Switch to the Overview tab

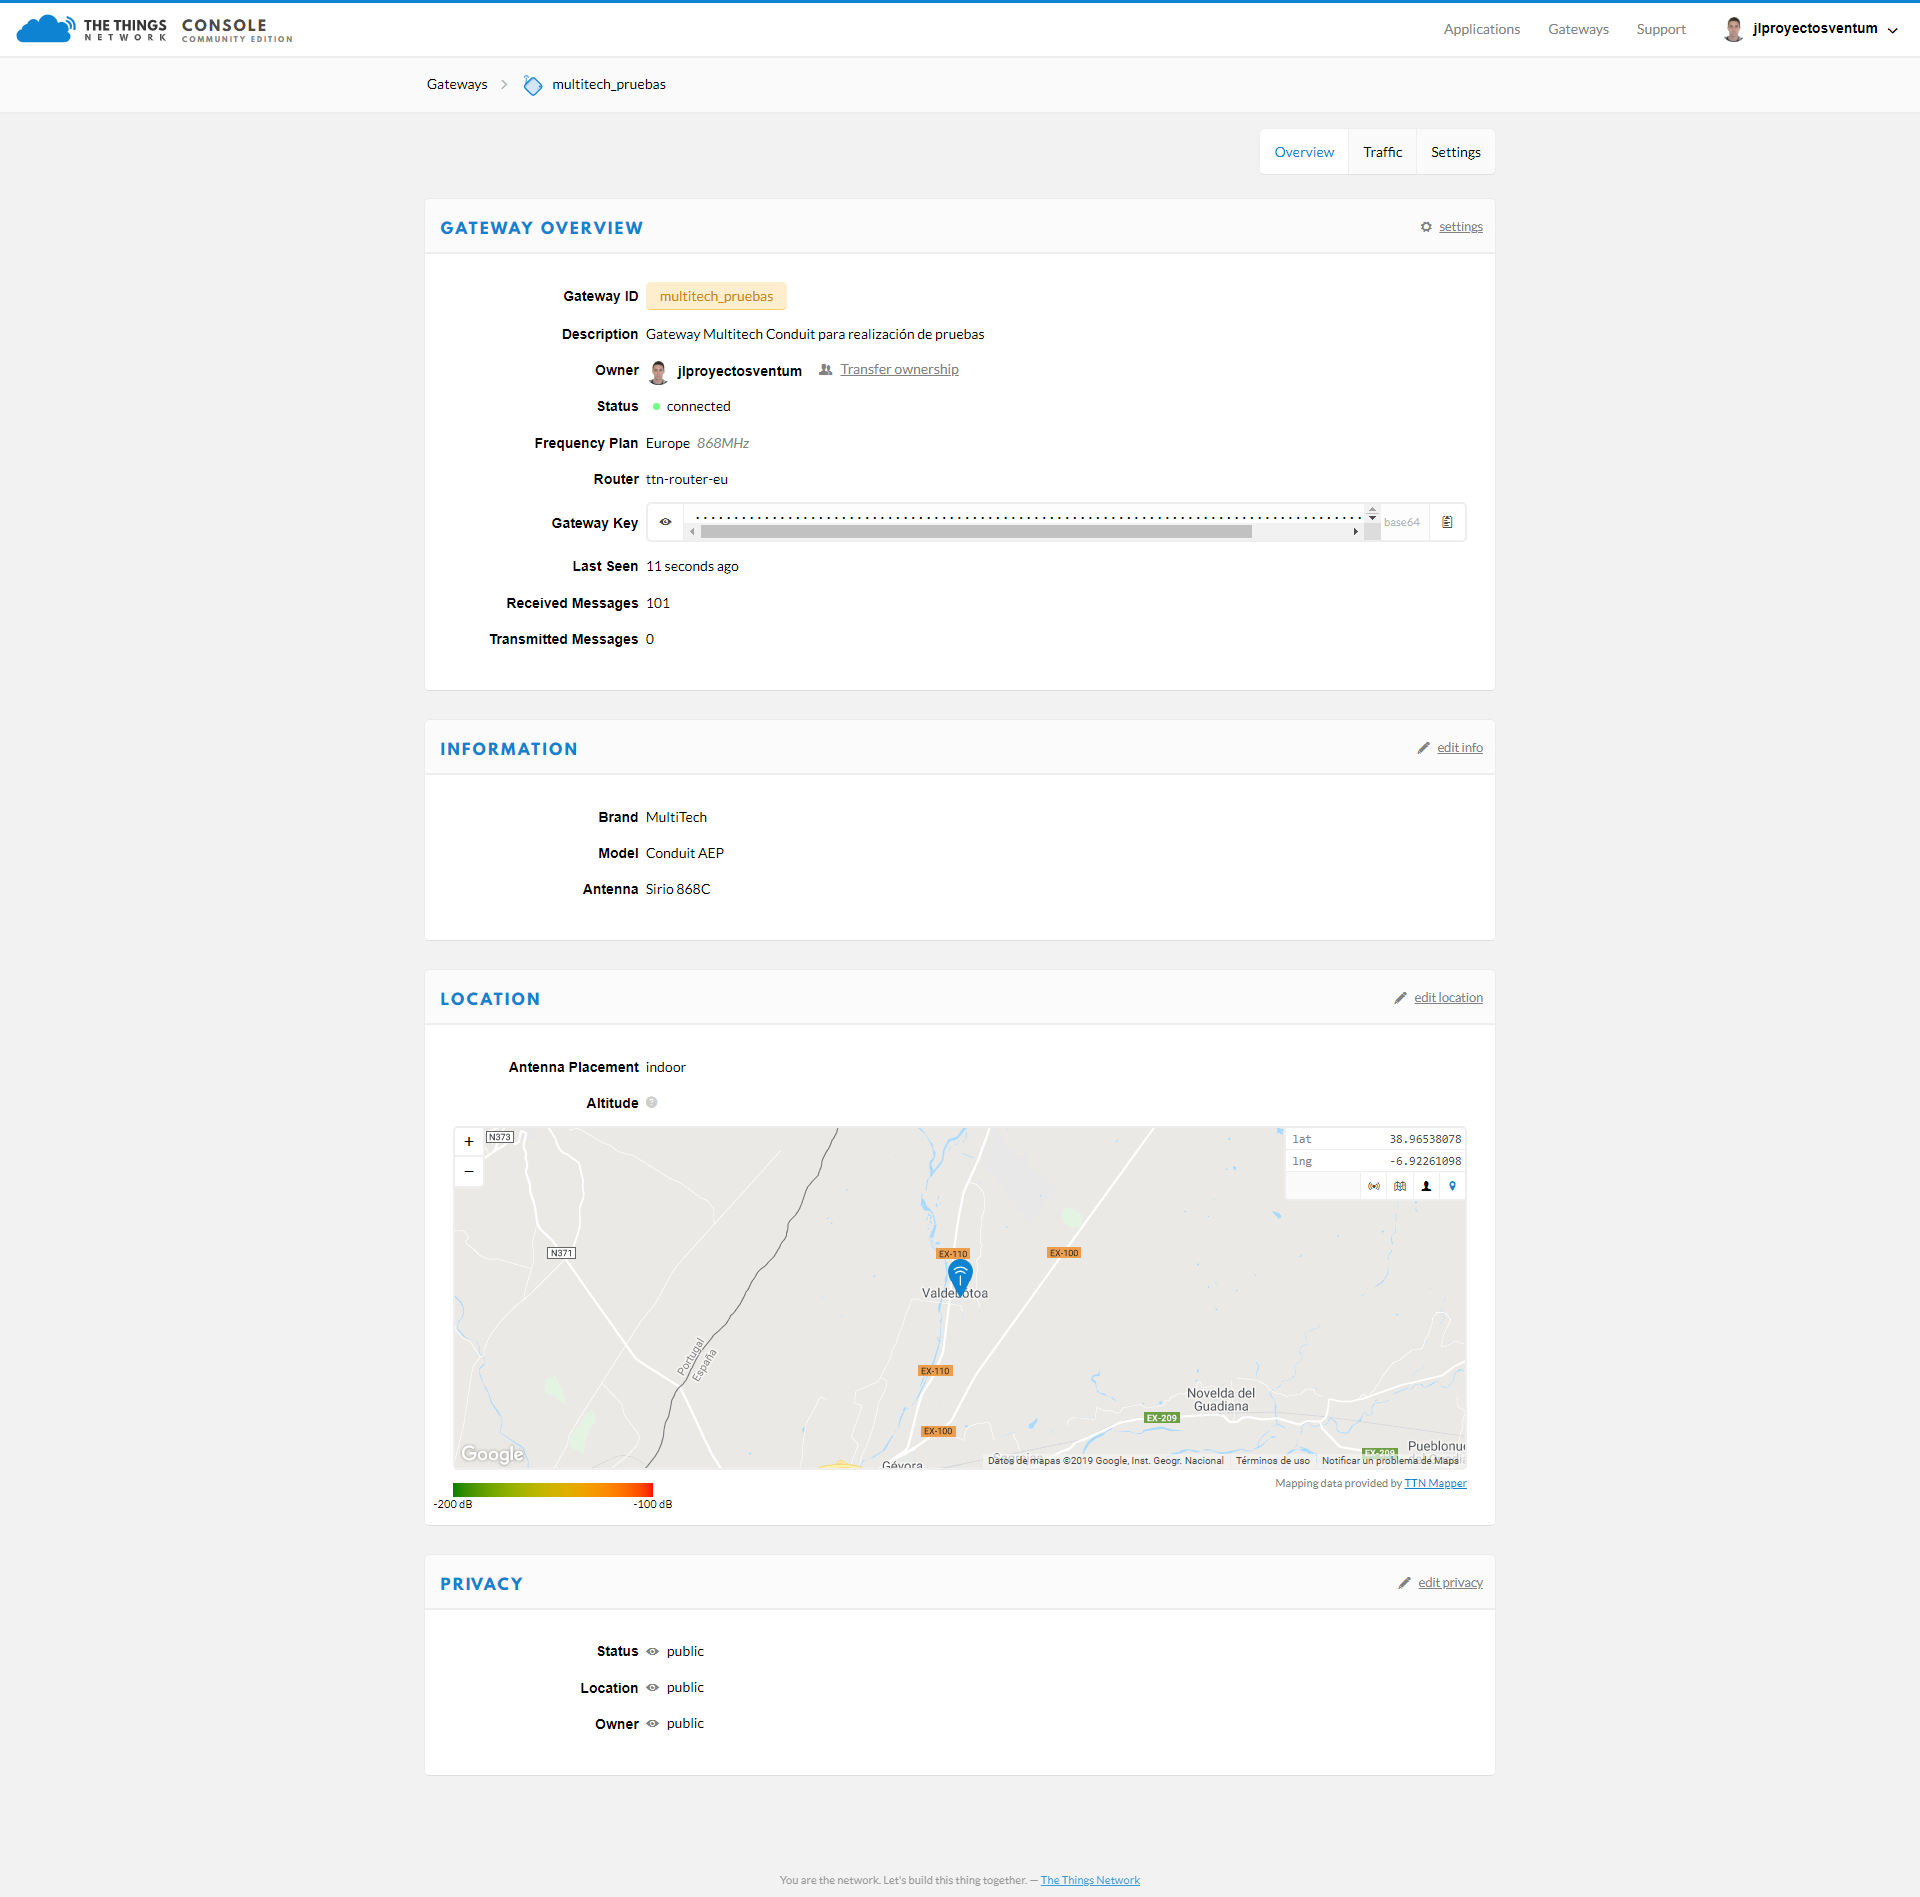(x=1303, y=152)
